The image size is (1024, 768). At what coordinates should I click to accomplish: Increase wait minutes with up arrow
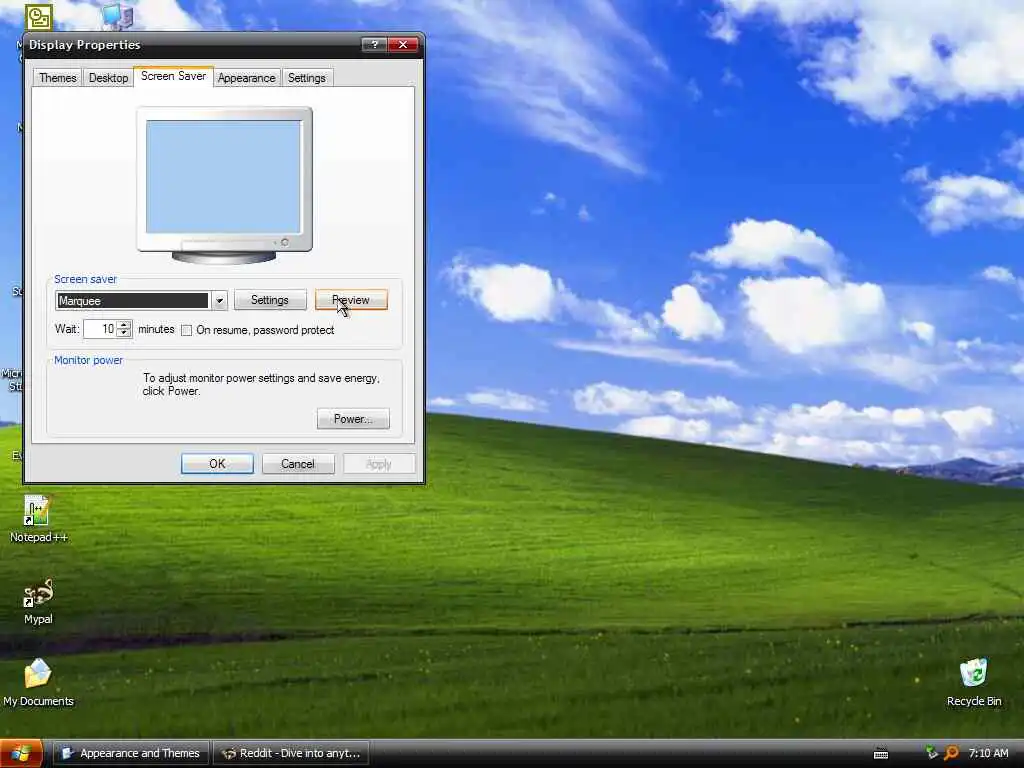coord(123,325)
